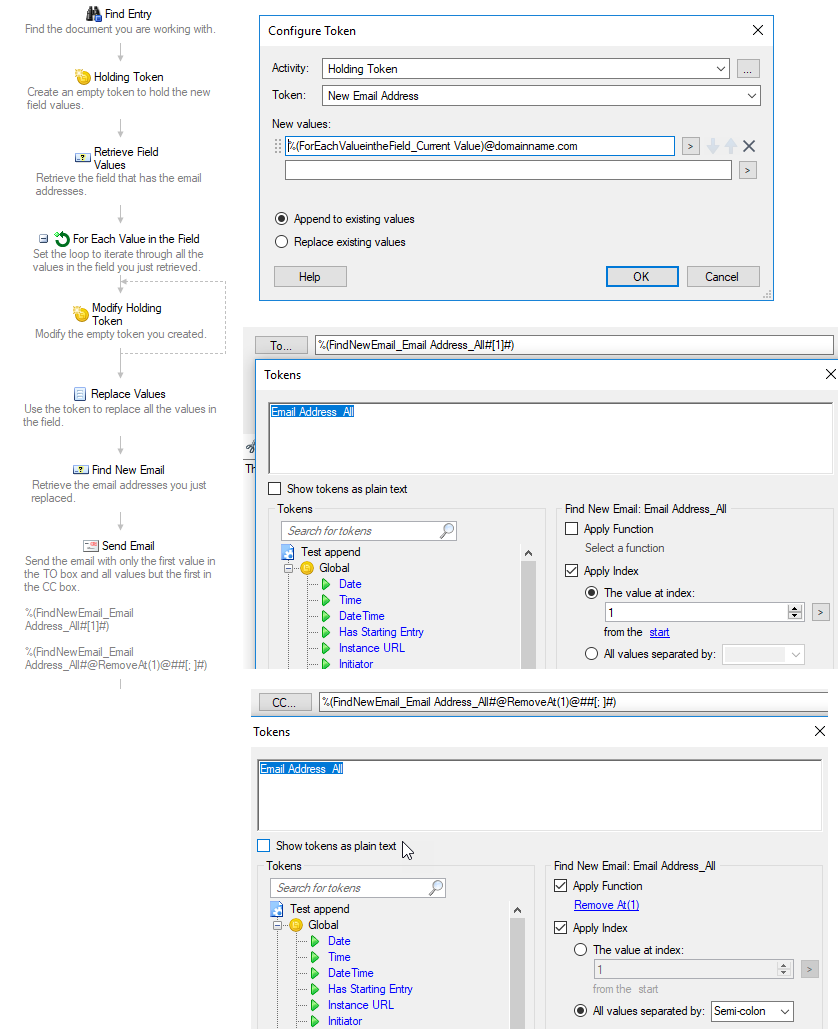The image size is (838, 1029).
Task: Click the Find New Email activity icon
Action: pyautogui.click(x=81, y=470)
